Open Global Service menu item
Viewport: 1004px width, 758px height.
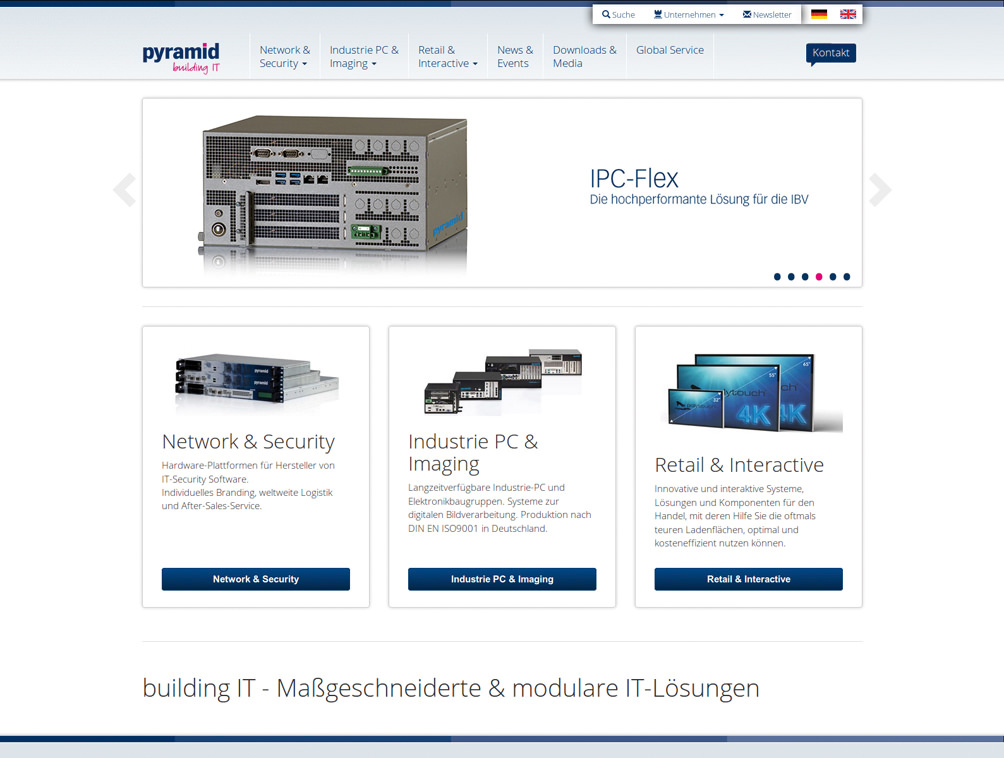click(x=670, y=50)
